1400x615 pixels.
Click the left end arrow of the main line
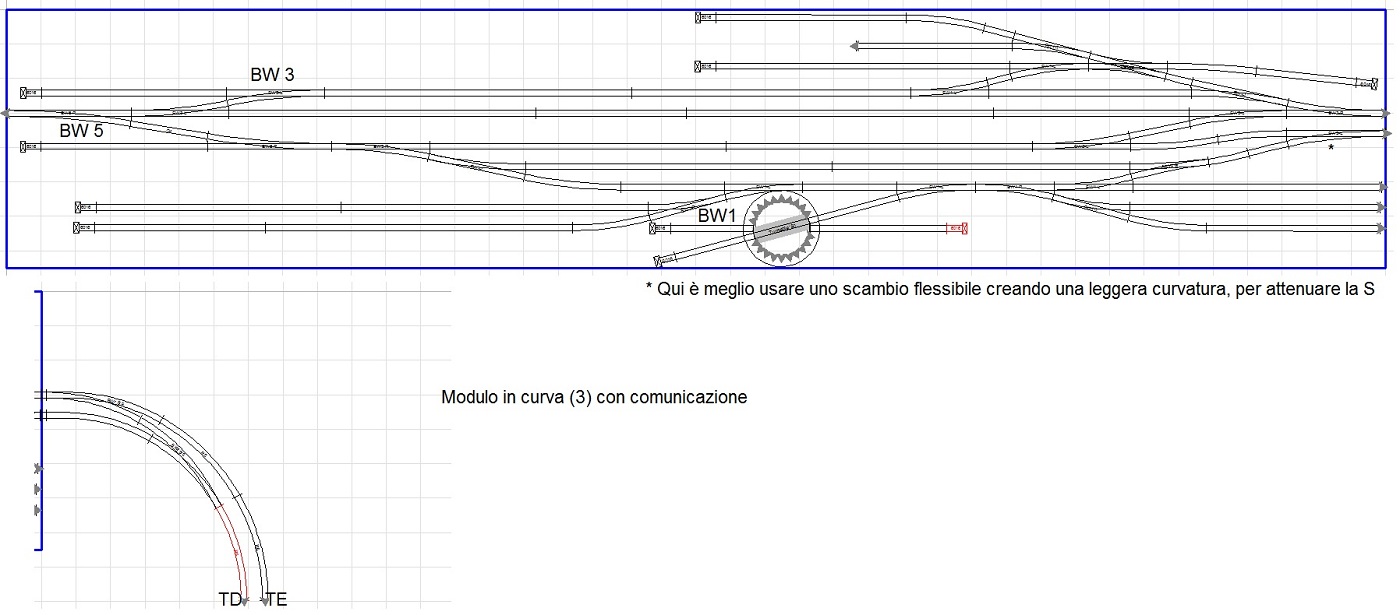coord(7,114)
